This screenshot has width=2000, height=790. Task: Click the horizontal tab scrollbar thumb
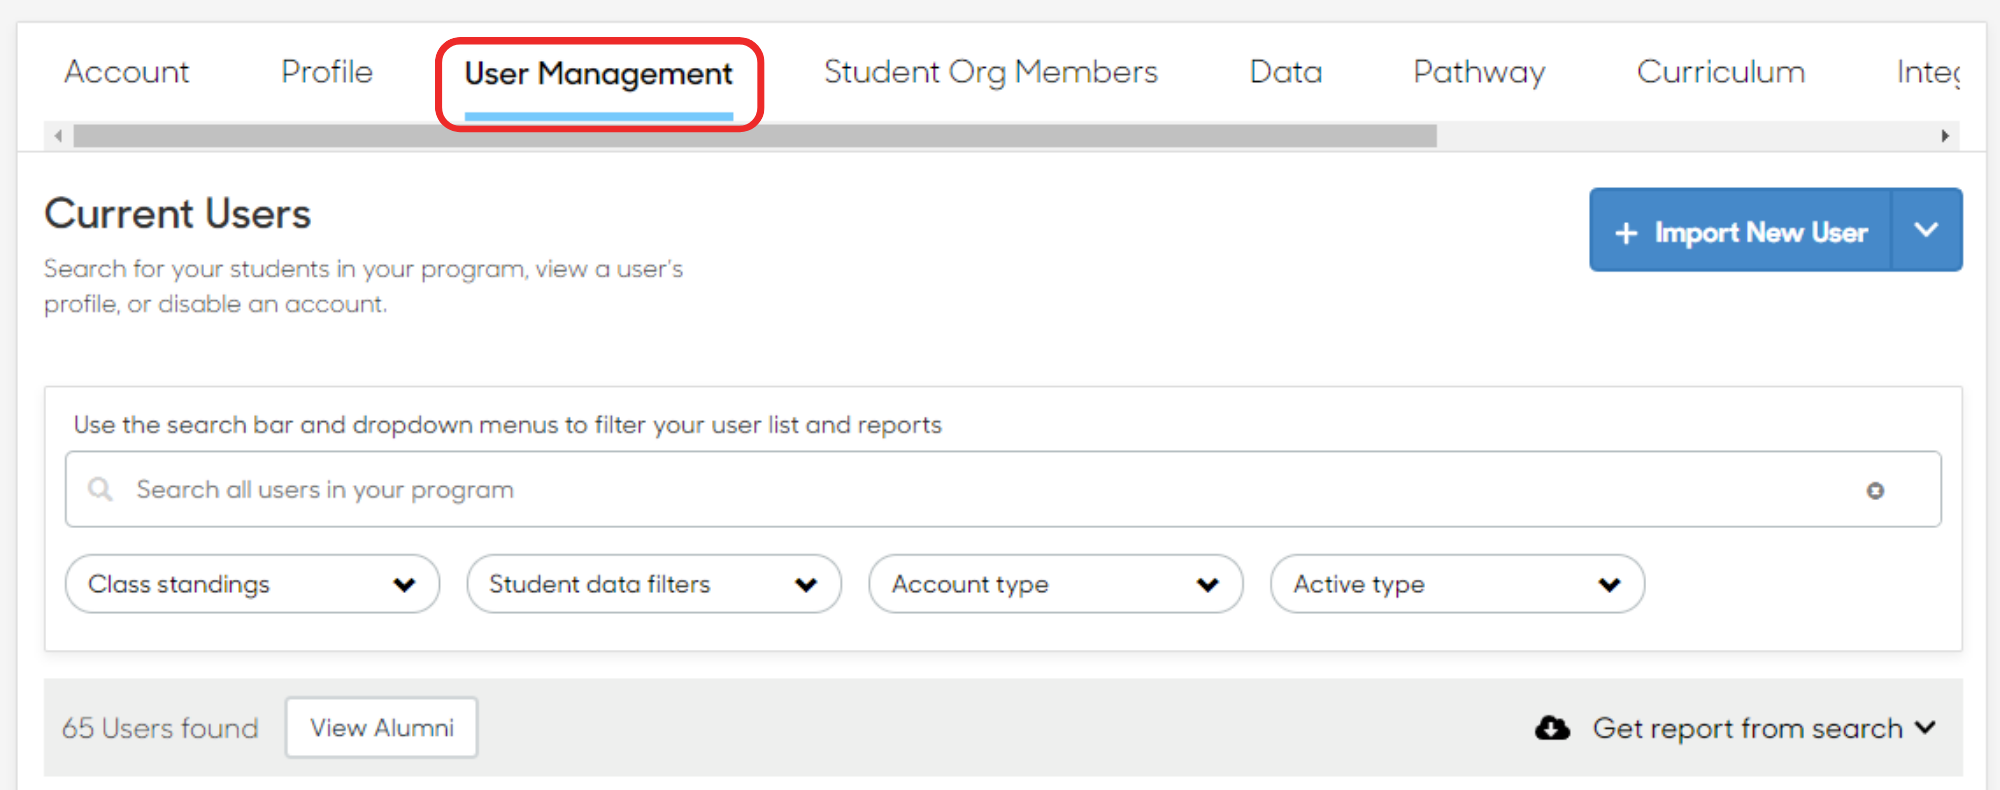tap(755, 136)
